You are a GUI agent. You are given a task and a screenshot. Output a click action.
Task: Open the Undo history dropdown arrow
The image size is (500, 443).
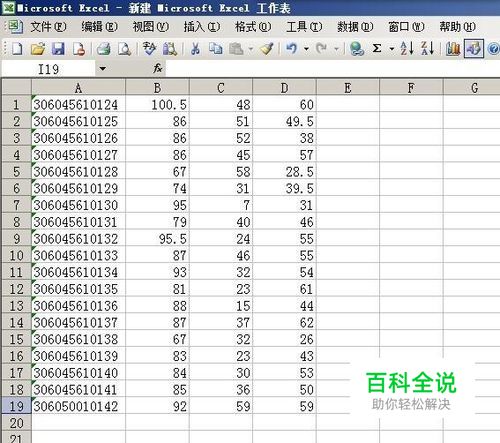[306, 49]
